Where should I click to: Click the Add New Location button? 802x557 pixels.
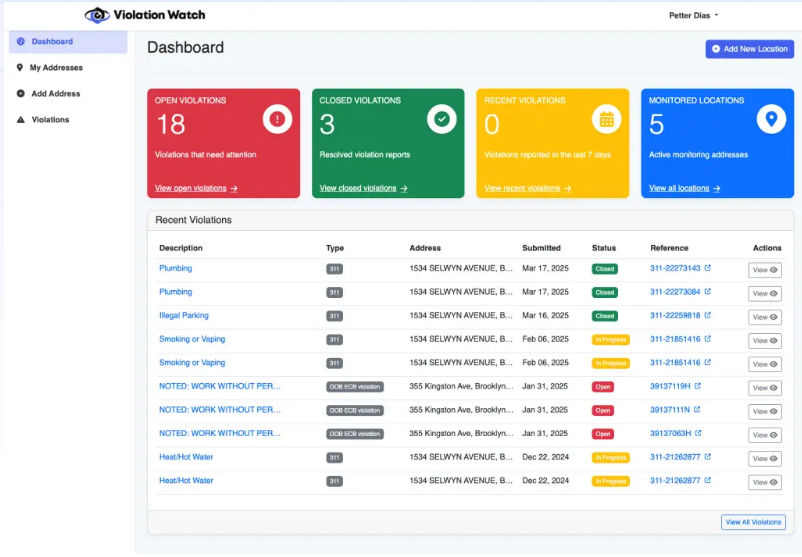point(749,49)
